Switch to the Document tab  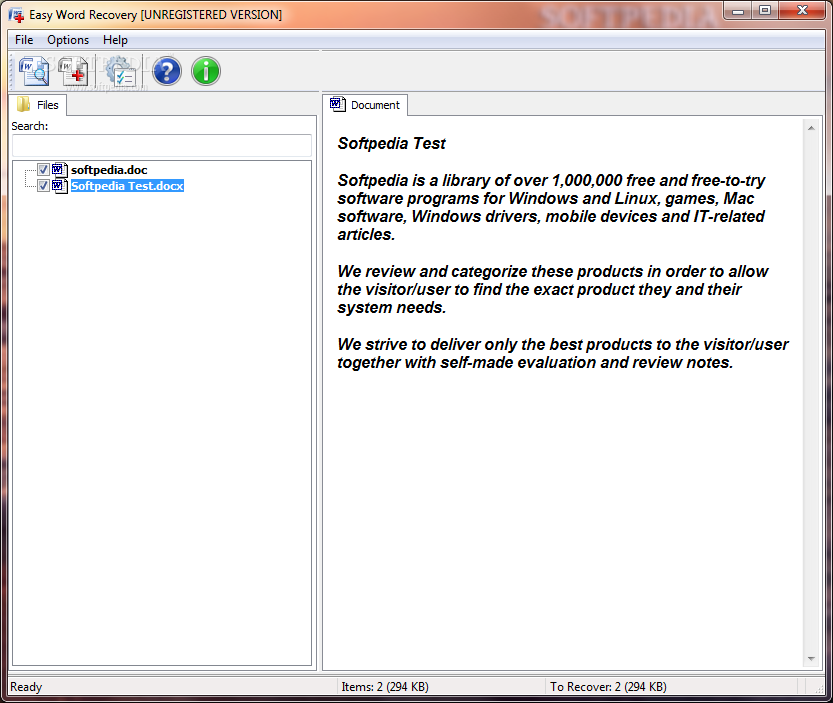[x=365, y=105]
